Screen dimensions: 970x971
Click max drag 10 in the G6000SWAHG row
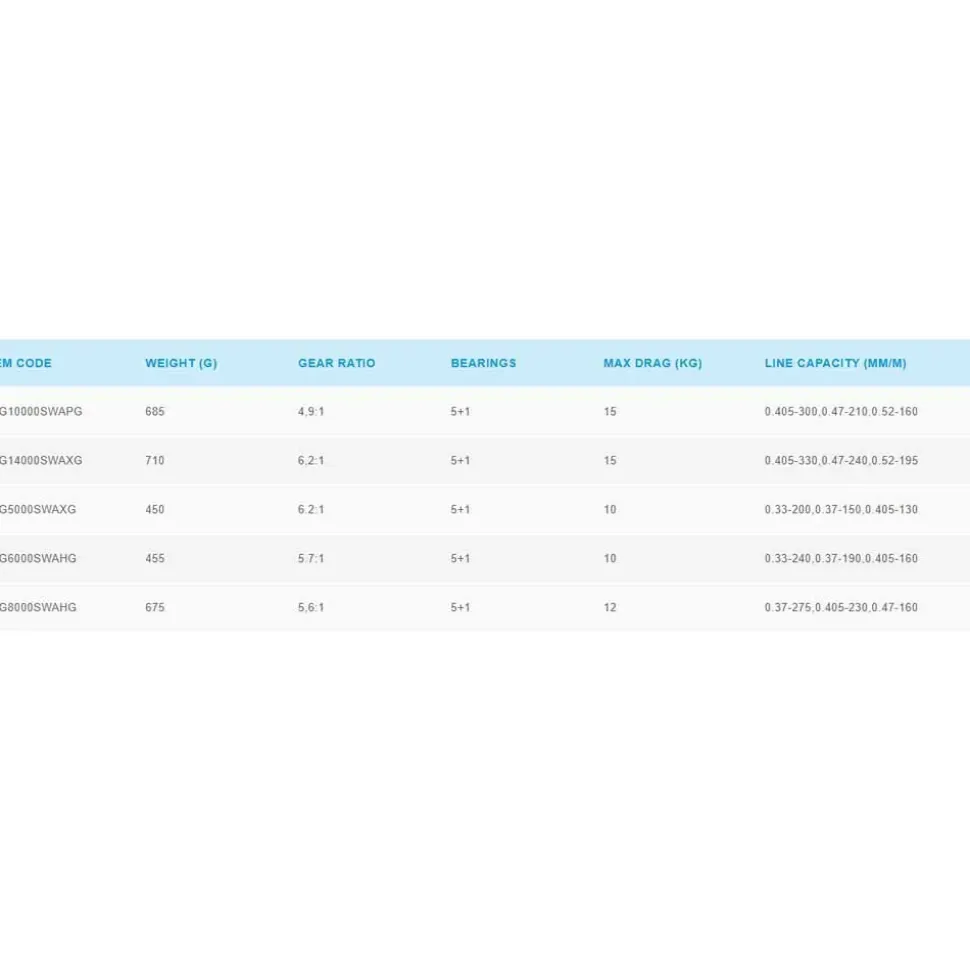610,559
